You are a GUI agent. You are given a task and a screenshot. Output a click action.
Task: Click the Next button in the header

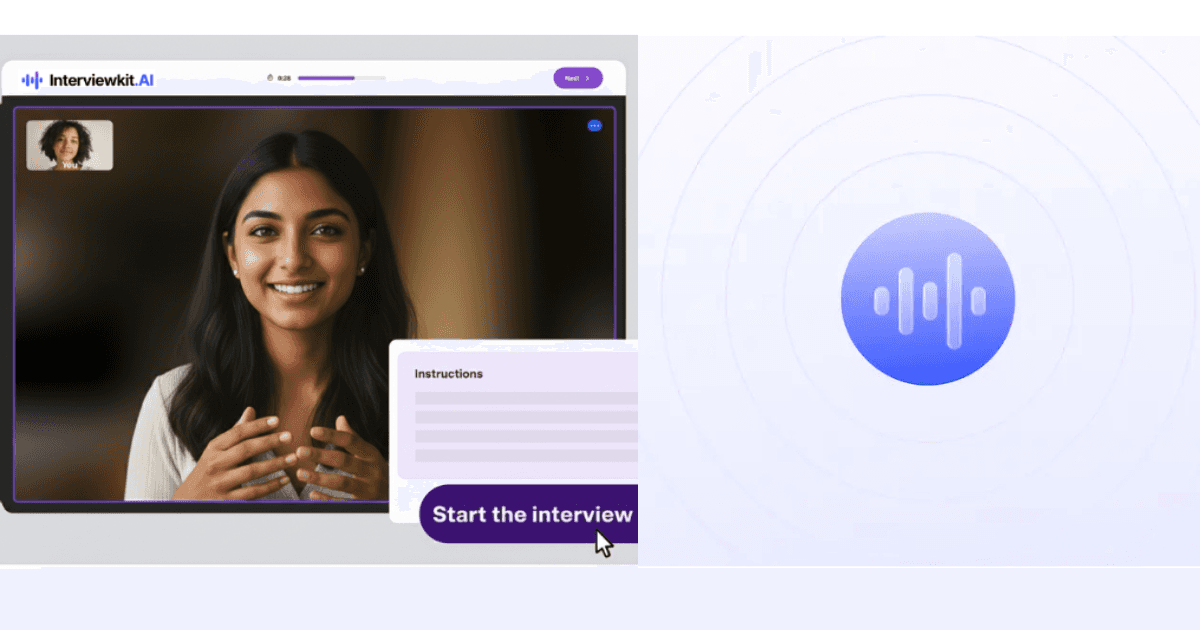(x=577, y=77)
